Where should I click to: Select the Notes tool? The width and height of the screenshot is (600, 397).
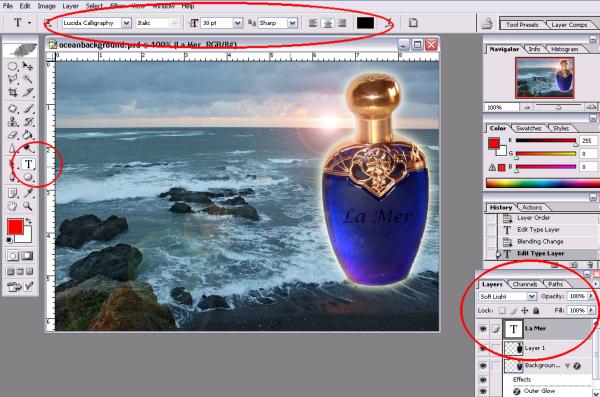(x=13, y=193)
